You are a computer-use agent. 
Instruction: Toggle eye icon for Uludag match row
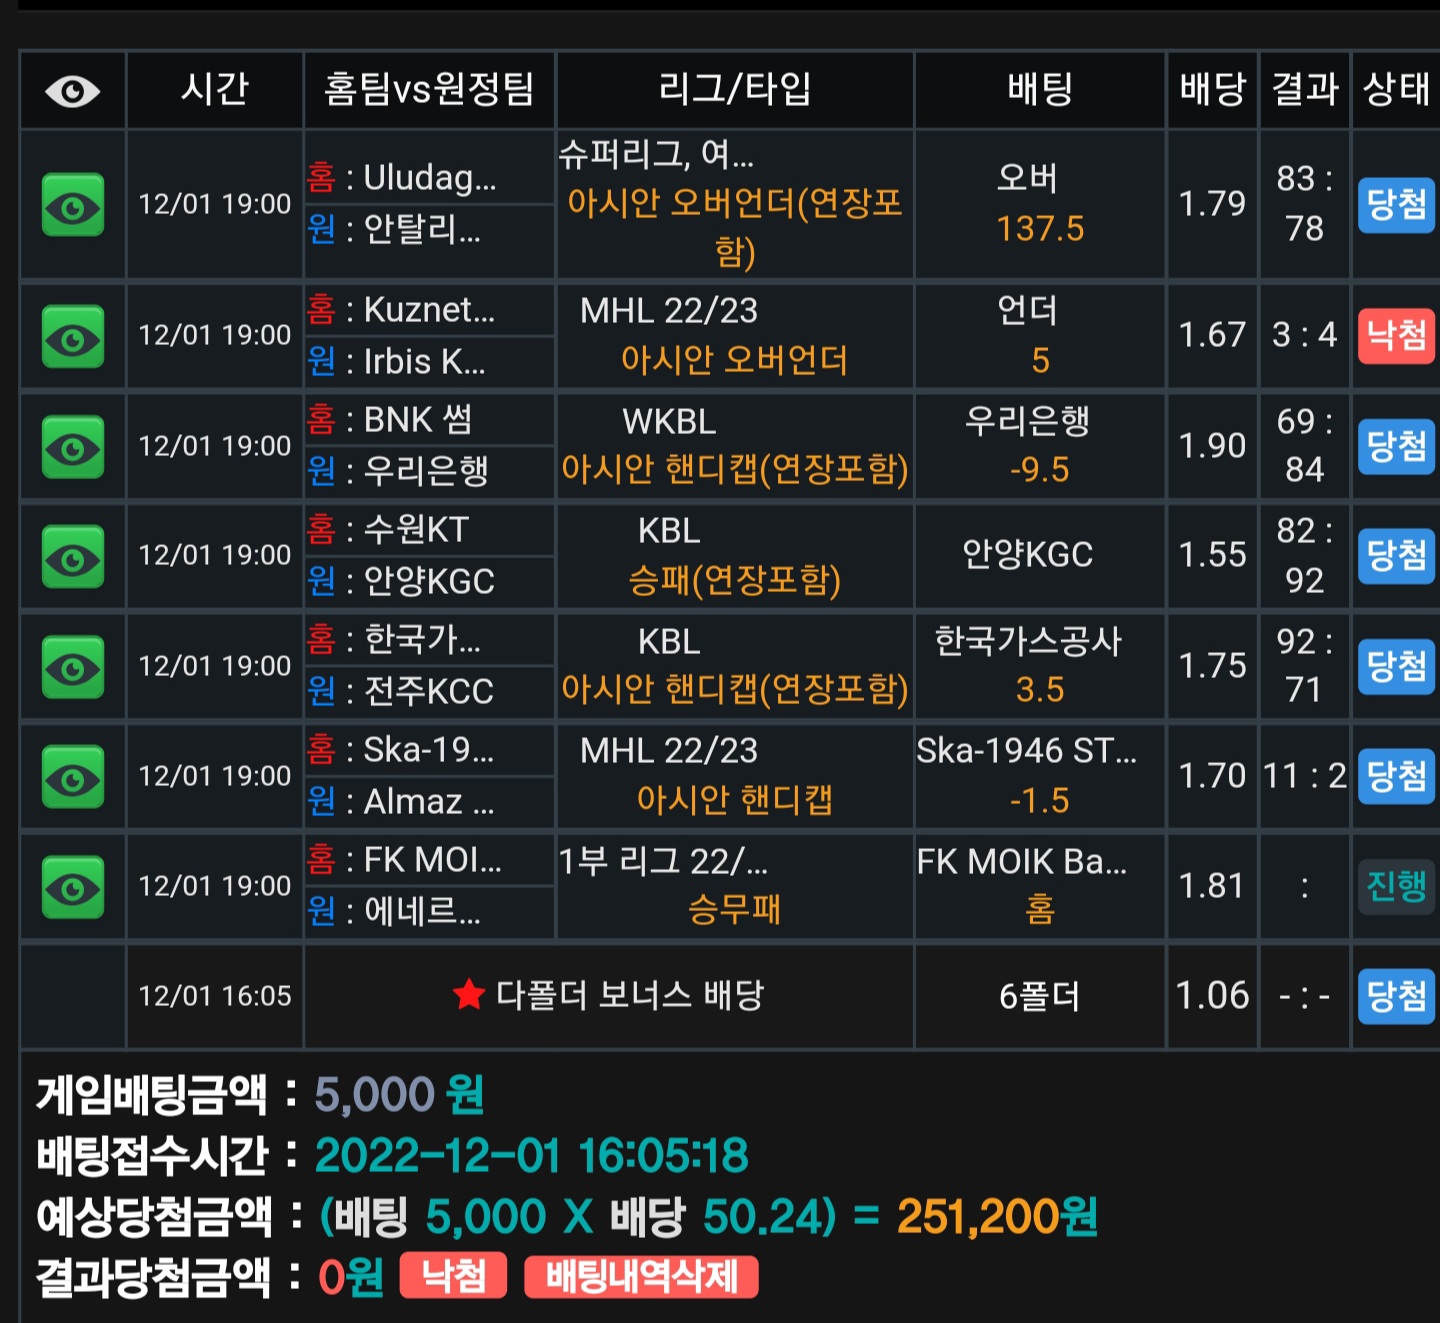(73, 205)
